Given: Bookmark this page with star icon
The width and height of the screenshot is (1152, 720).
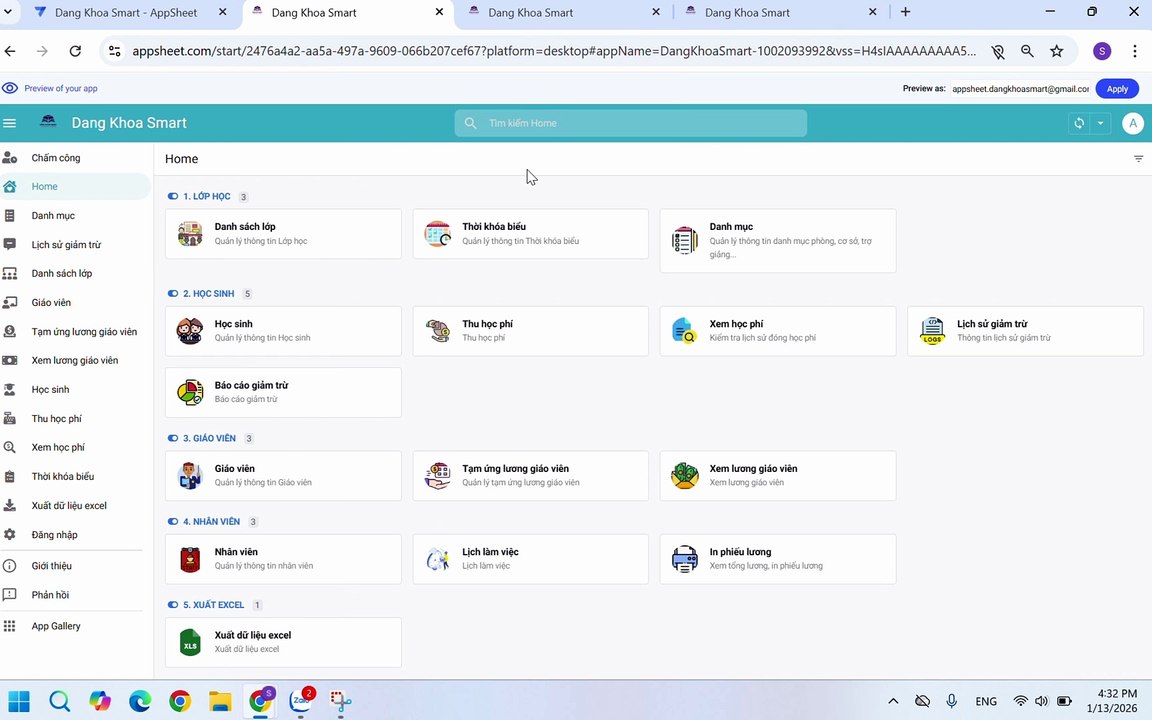Looking at the screenshot, I should (1056, 51).
